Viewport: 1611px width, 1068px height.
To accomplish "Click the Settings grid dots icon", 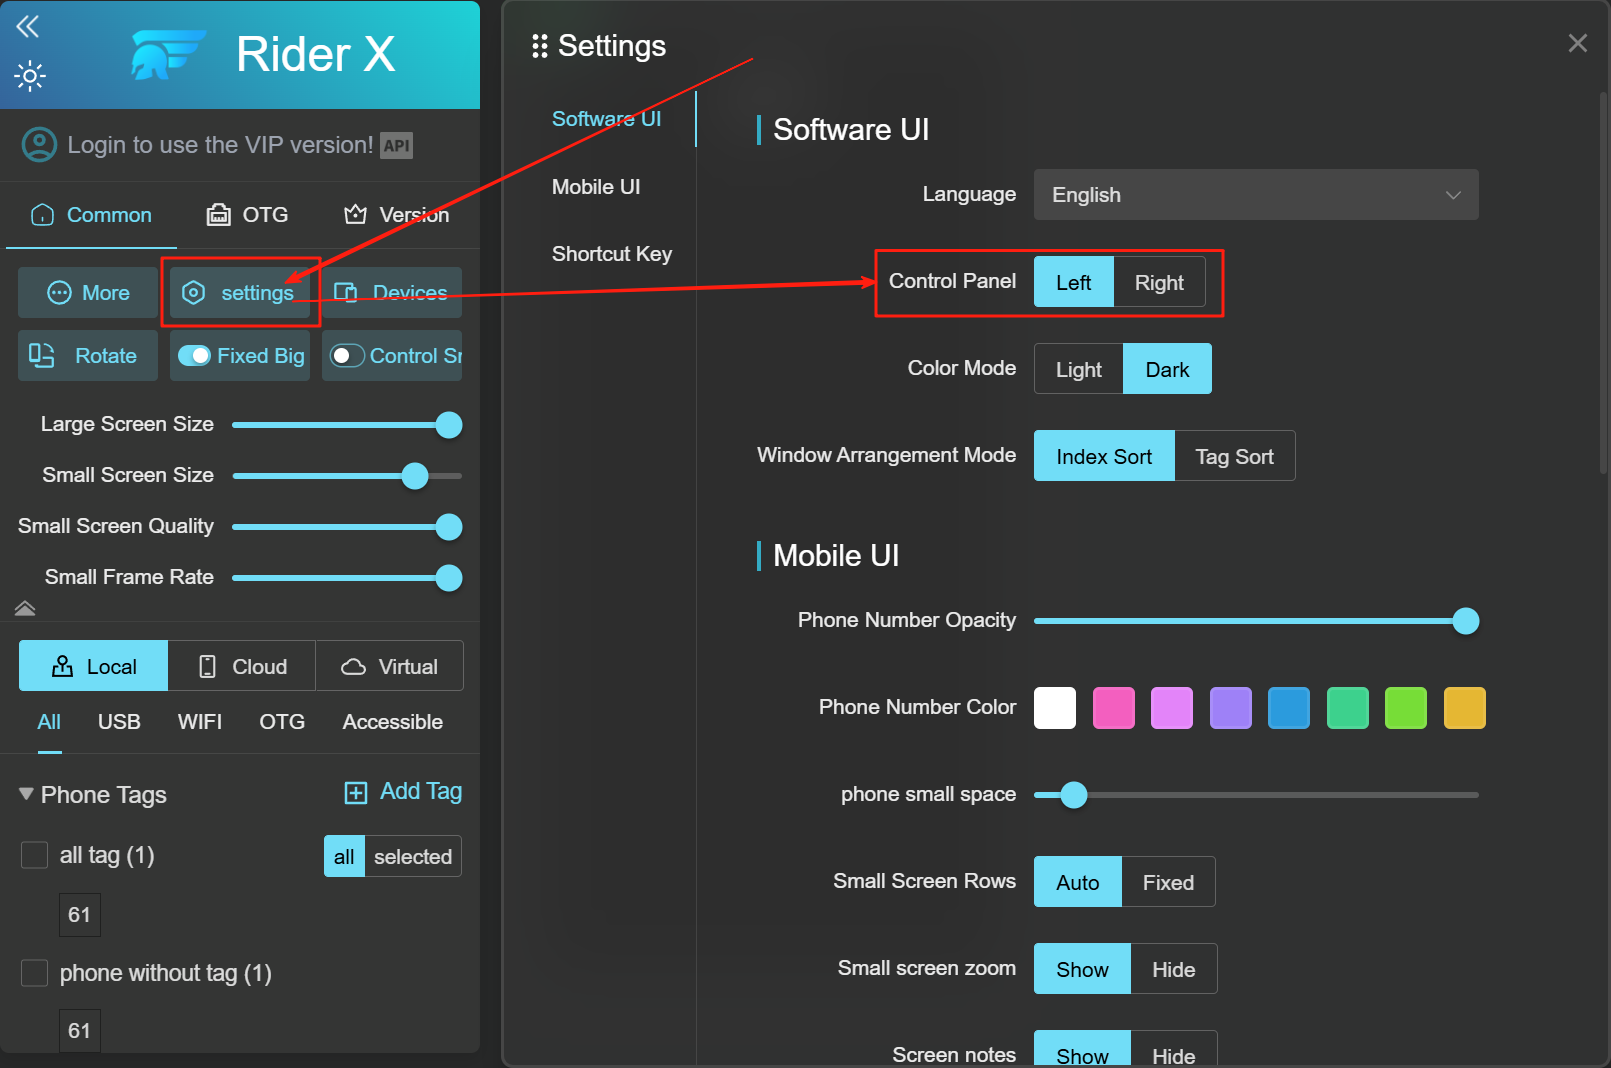I will [540, 46].
